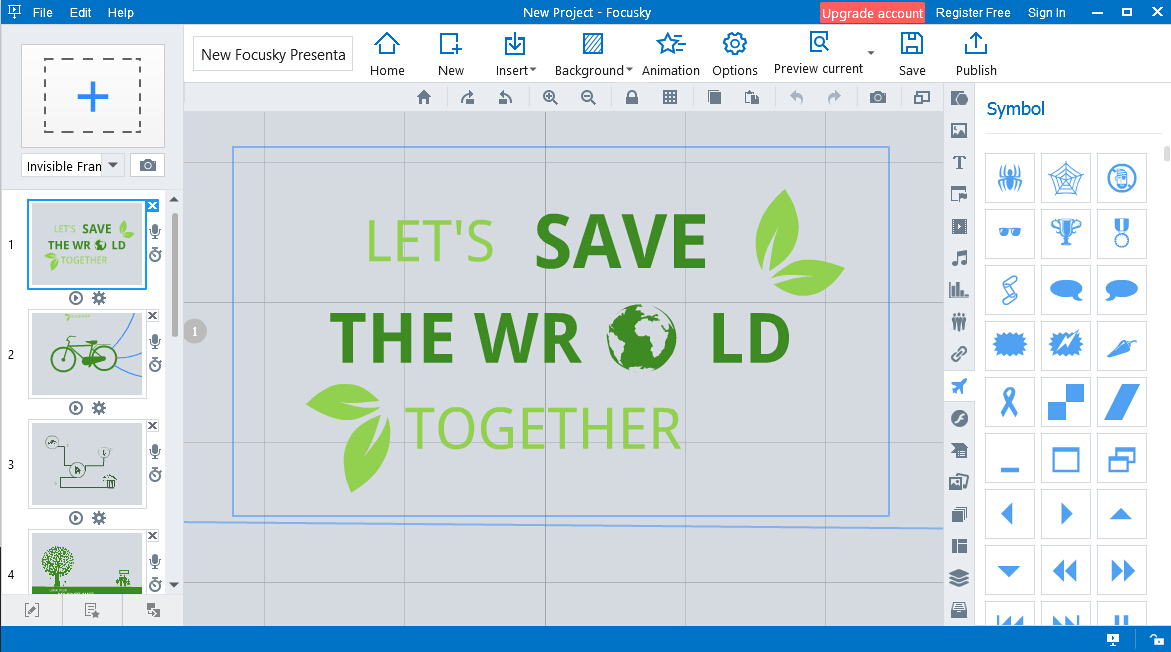The image size is (1171, 652).
Task: Toggle the canvas lock
Action: click(631, 97)
